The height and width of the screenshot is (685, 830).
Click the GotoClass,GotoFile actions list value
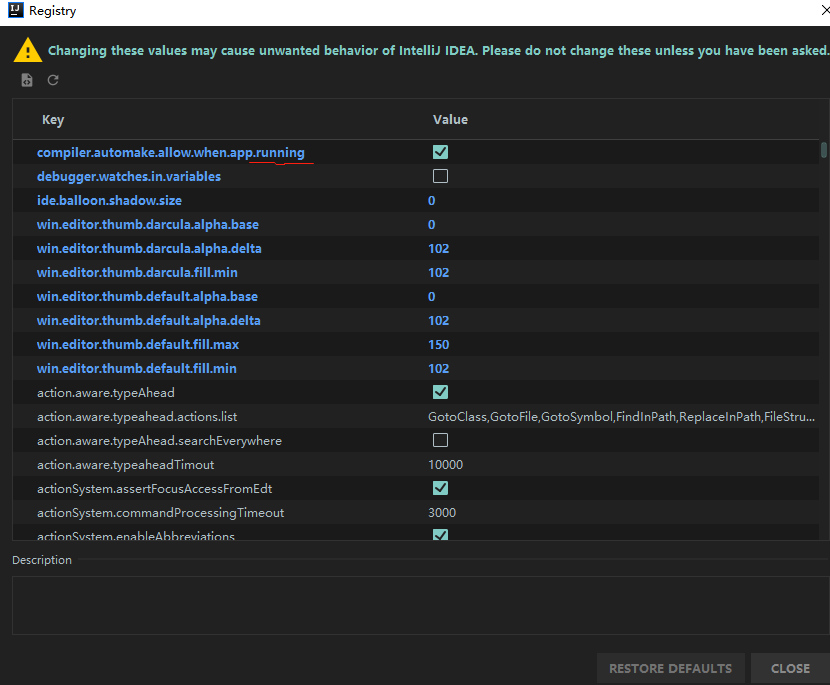621,417
